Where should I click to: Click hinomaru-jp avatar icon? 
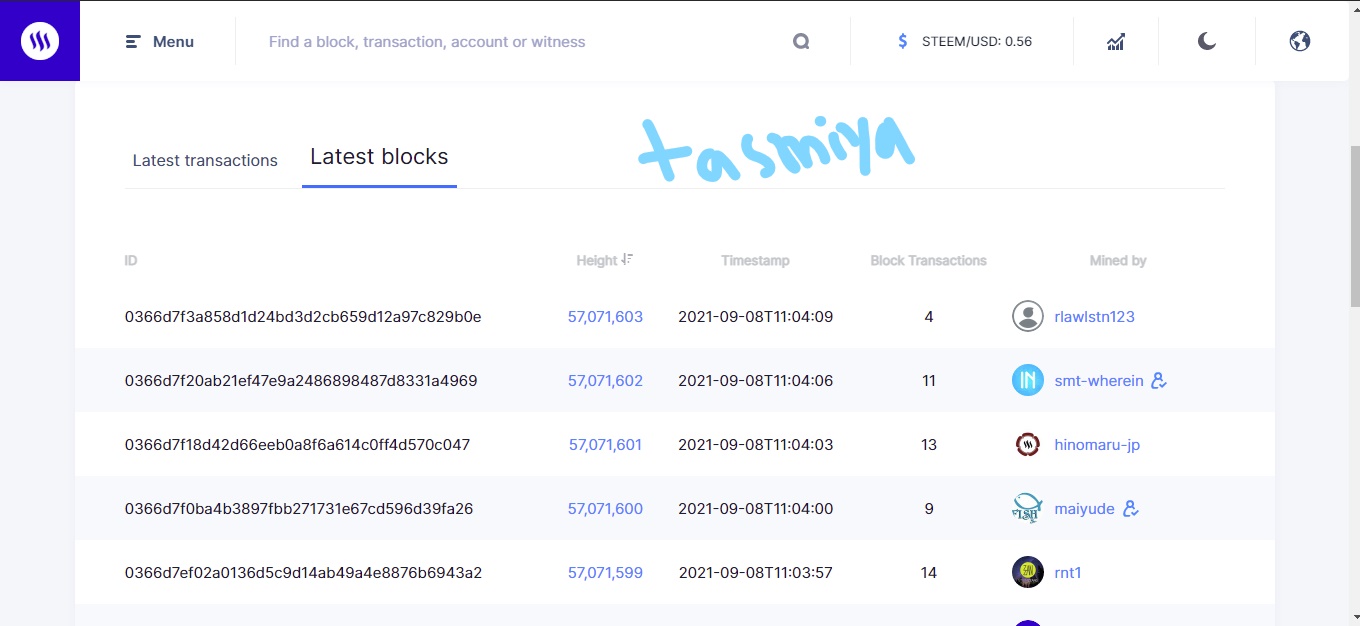[x=1028, y=444]
